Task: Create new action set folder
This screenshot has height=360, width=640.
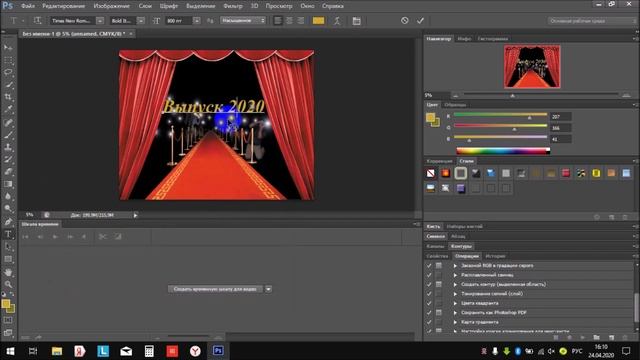Action: coord(597,337)
